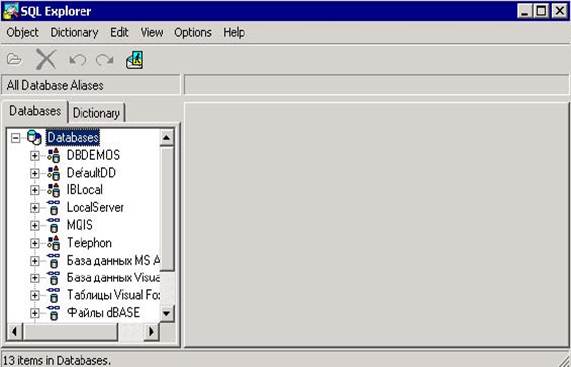The image size is (571, 367).
Task: Select the MQIS alias
Action: [x=80, y=225]
